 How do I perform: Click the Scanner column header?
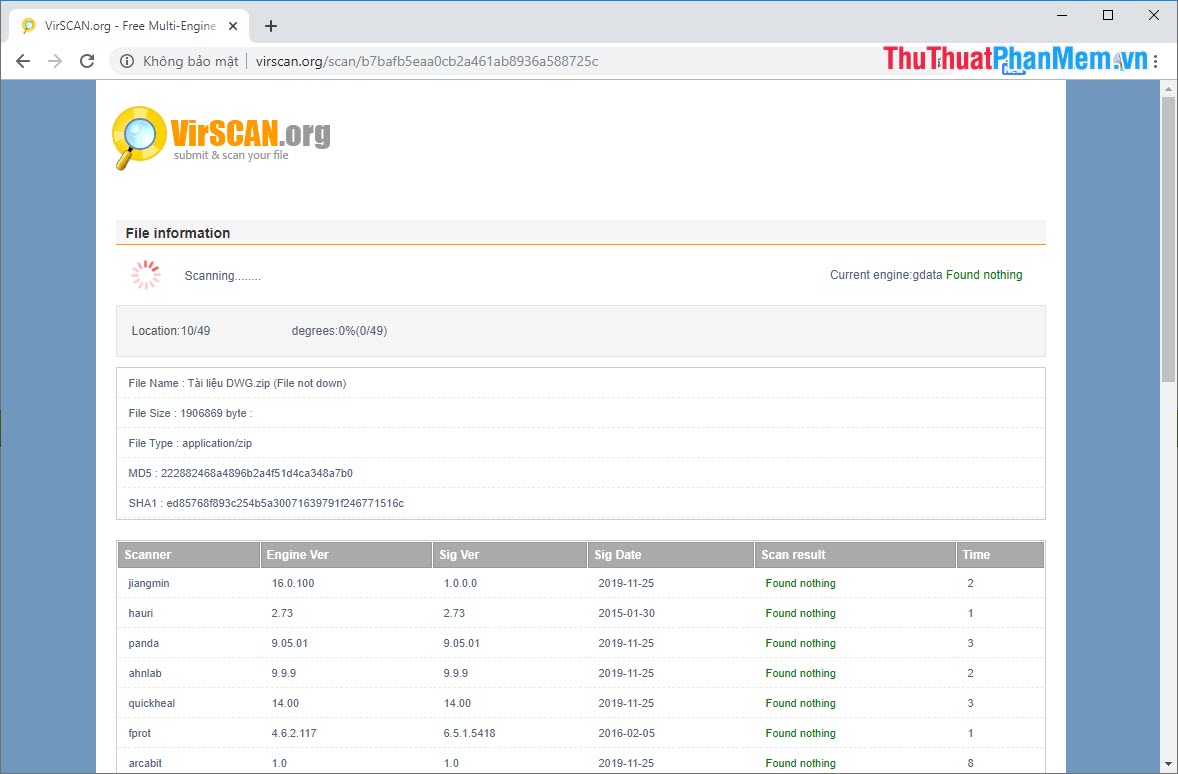[145, 554]
